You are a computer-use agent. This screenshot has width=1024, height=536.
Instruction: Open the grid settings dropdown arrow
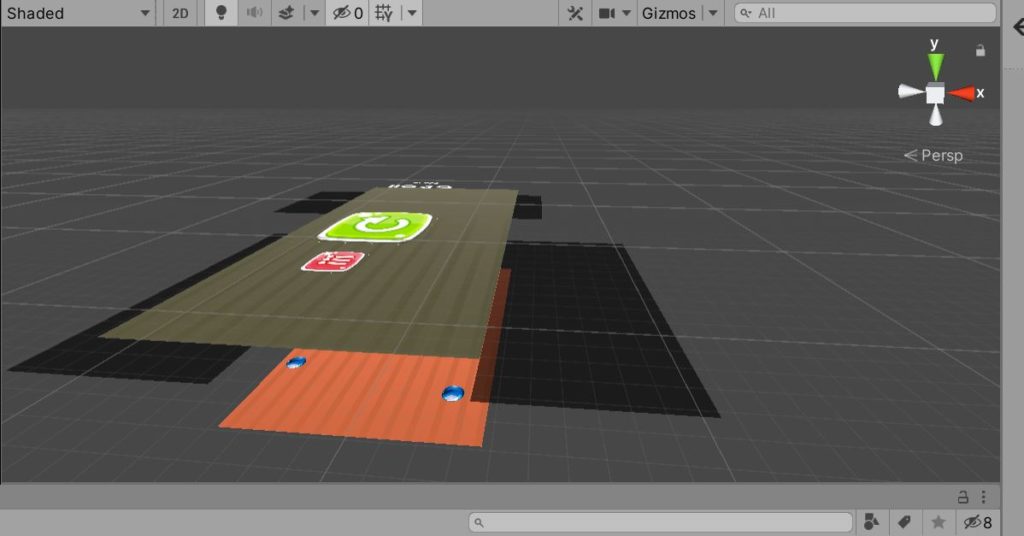(411, 13)
